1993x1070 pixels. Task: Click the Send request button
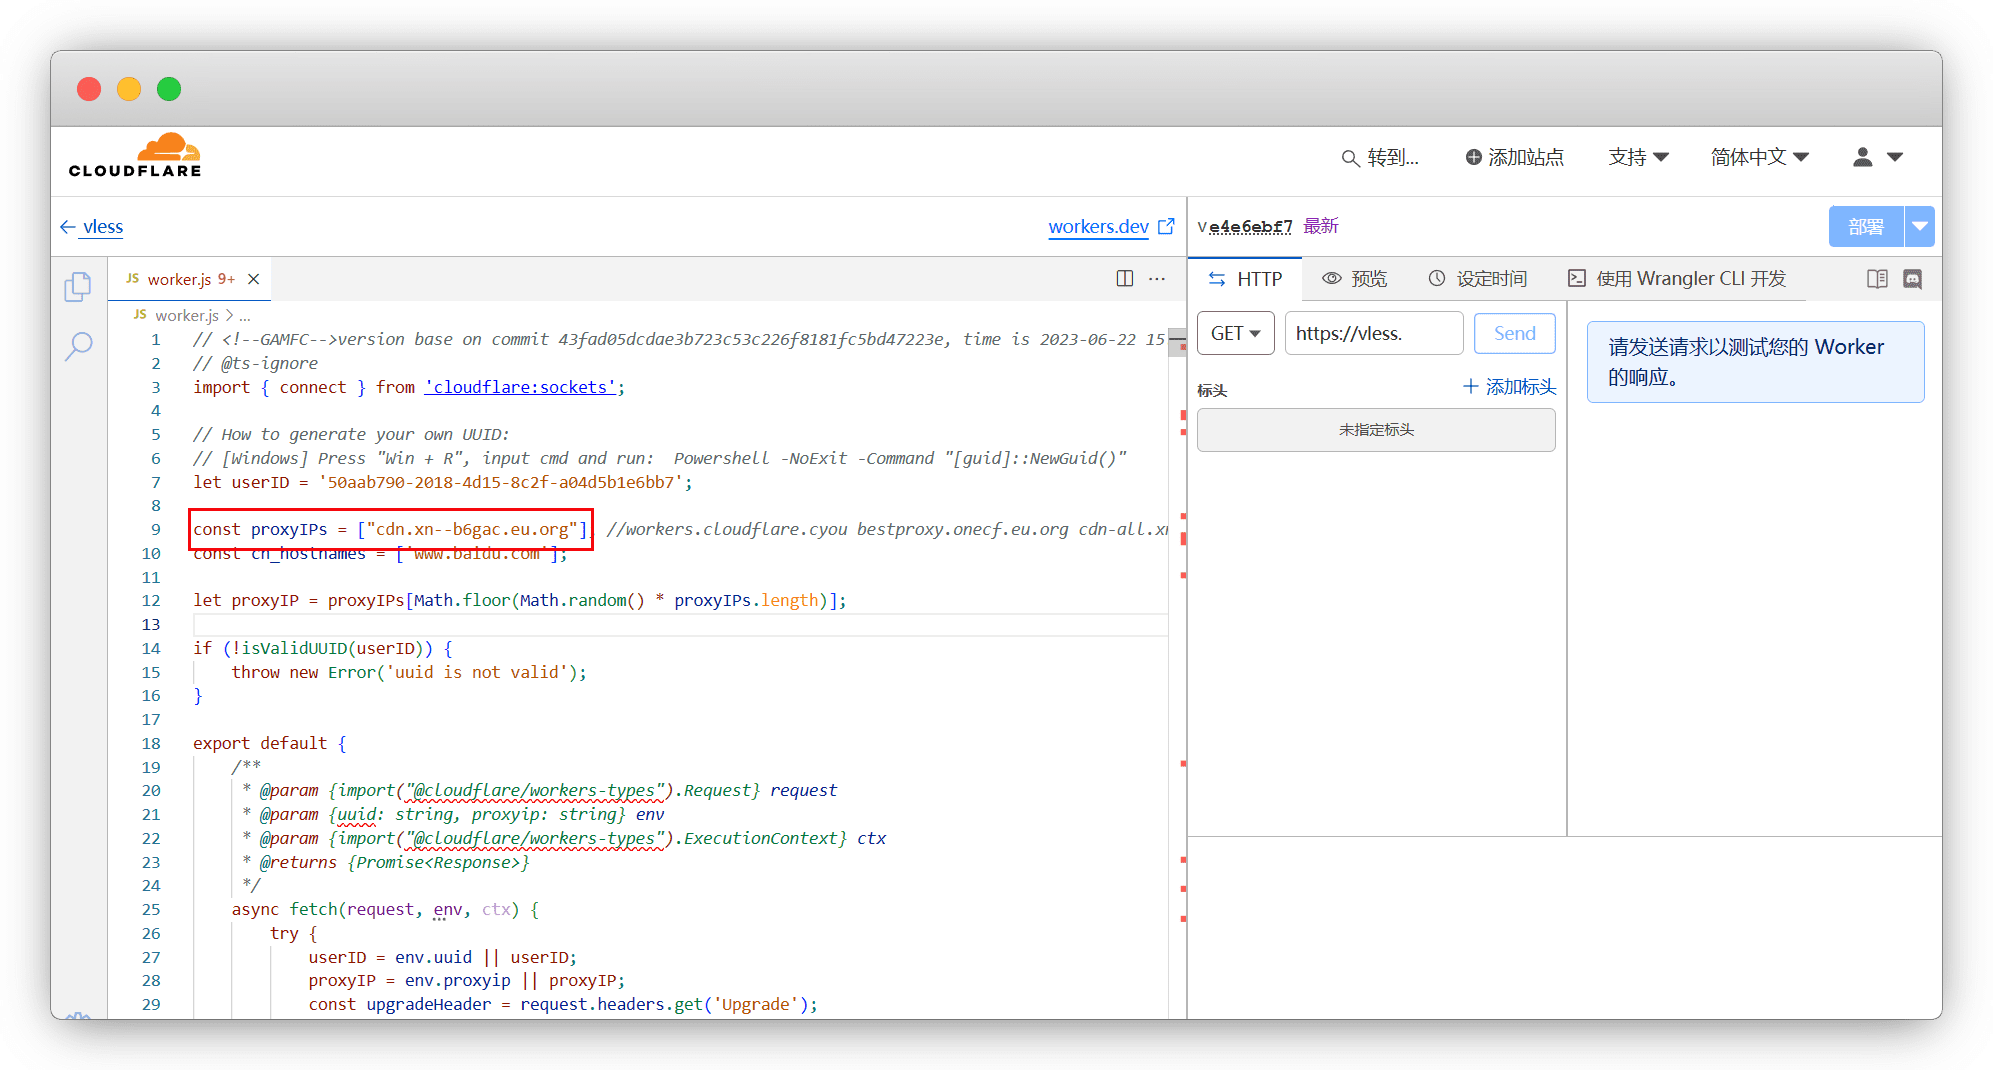click(x=1515, y=333)
